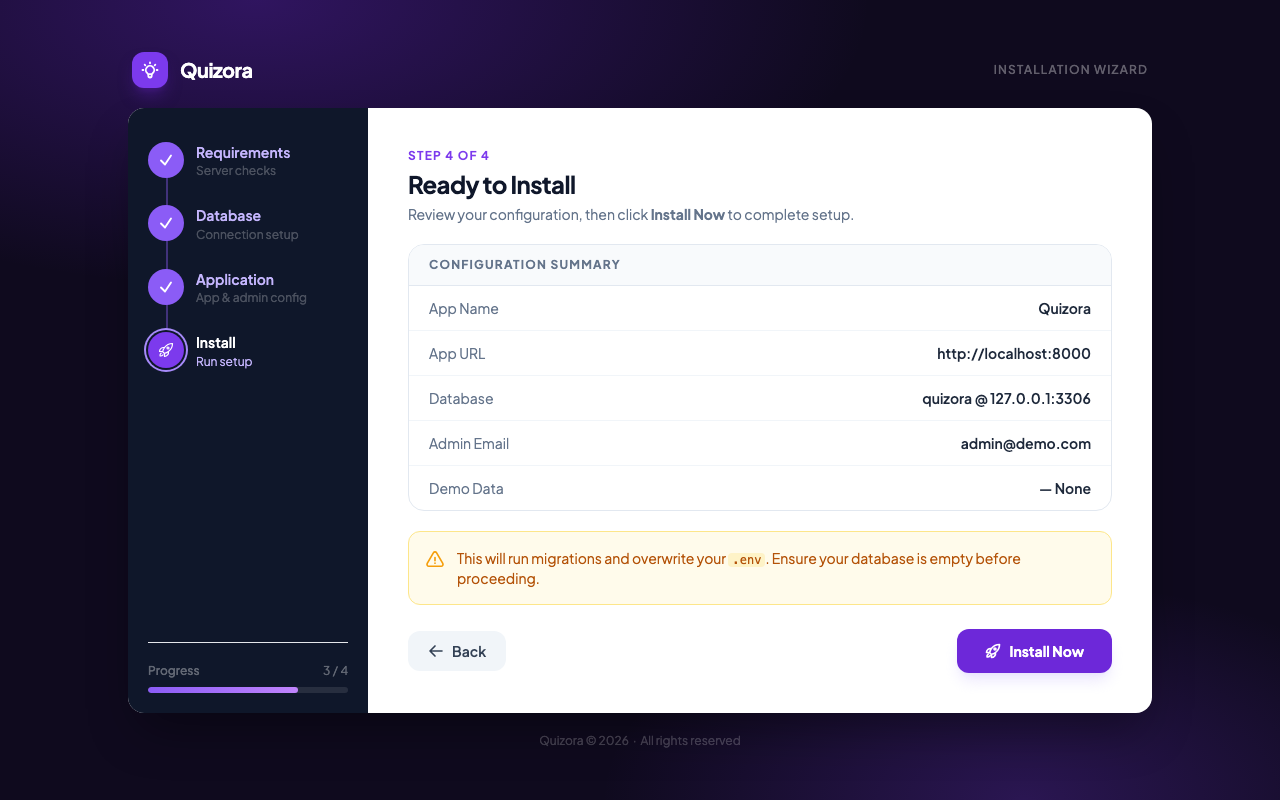Click the Server checks subtitle
Image resolution: width=1280 pixels, height=800 pixels.
click(x=236, y=171)
